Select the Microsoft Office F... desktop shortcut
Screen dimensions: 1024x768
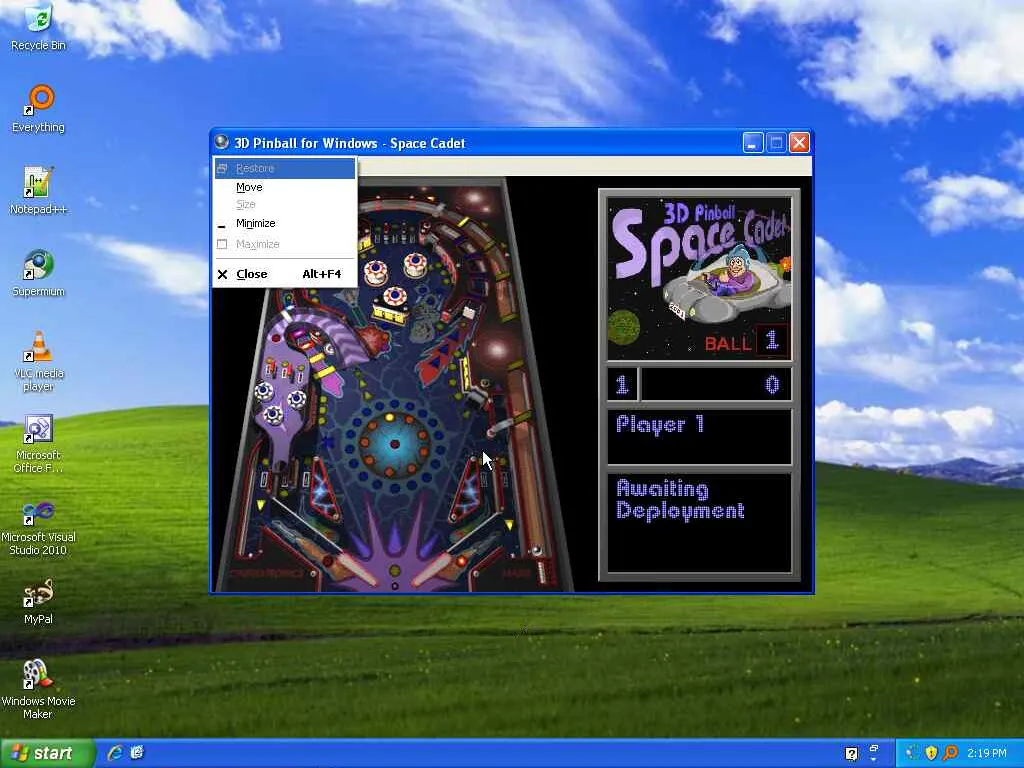[38, 443]
